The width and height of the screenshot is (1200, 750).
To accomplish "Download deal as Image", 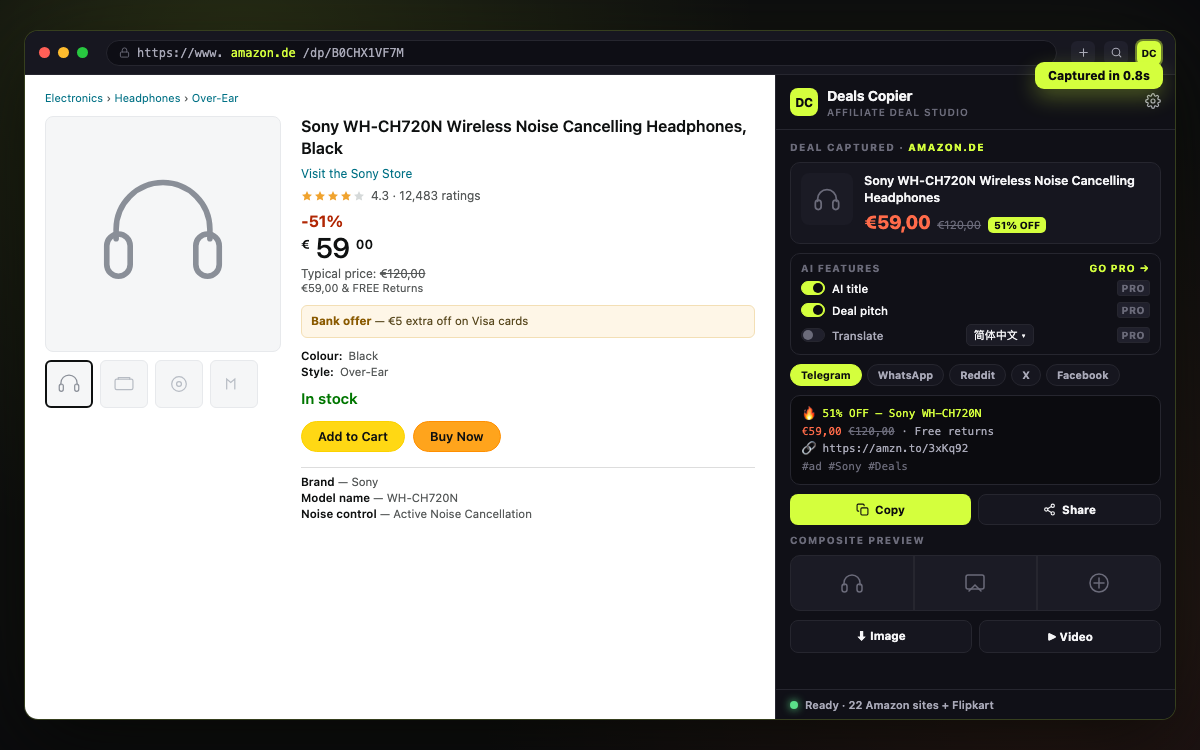I will (881, 636).
